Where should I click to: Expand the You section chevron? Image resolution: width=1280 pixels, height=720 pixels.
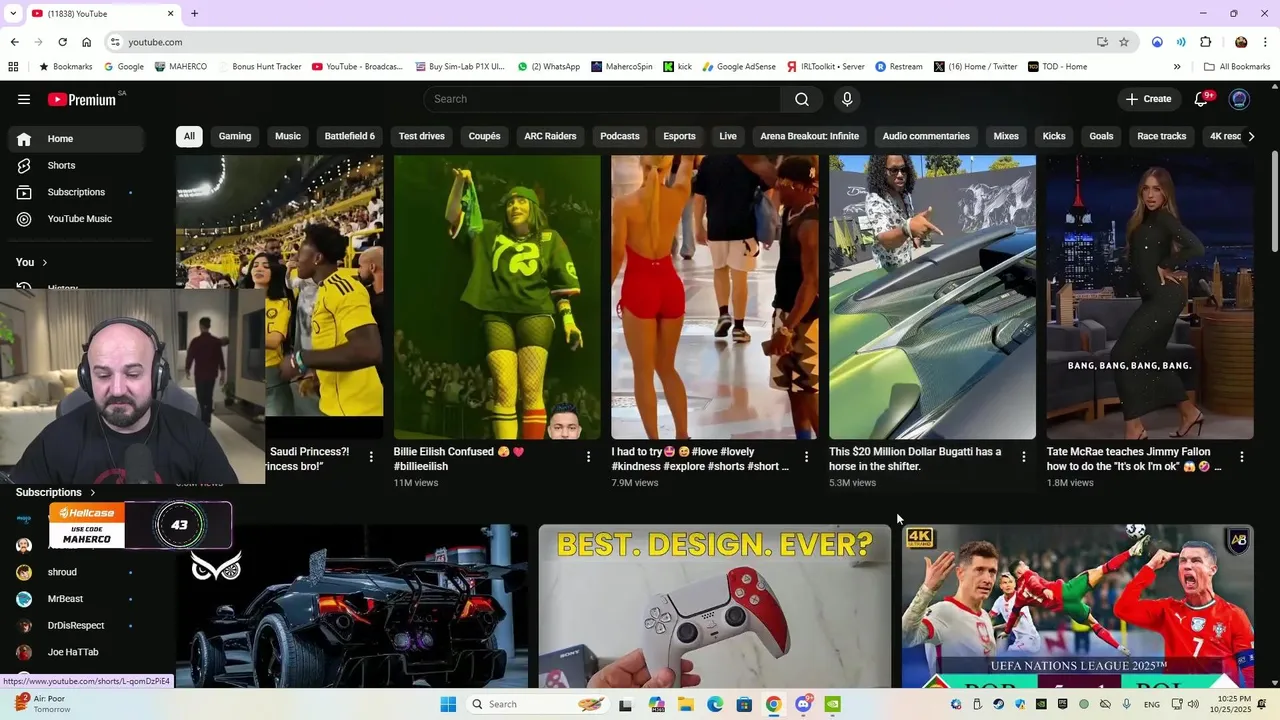(44, 262)
